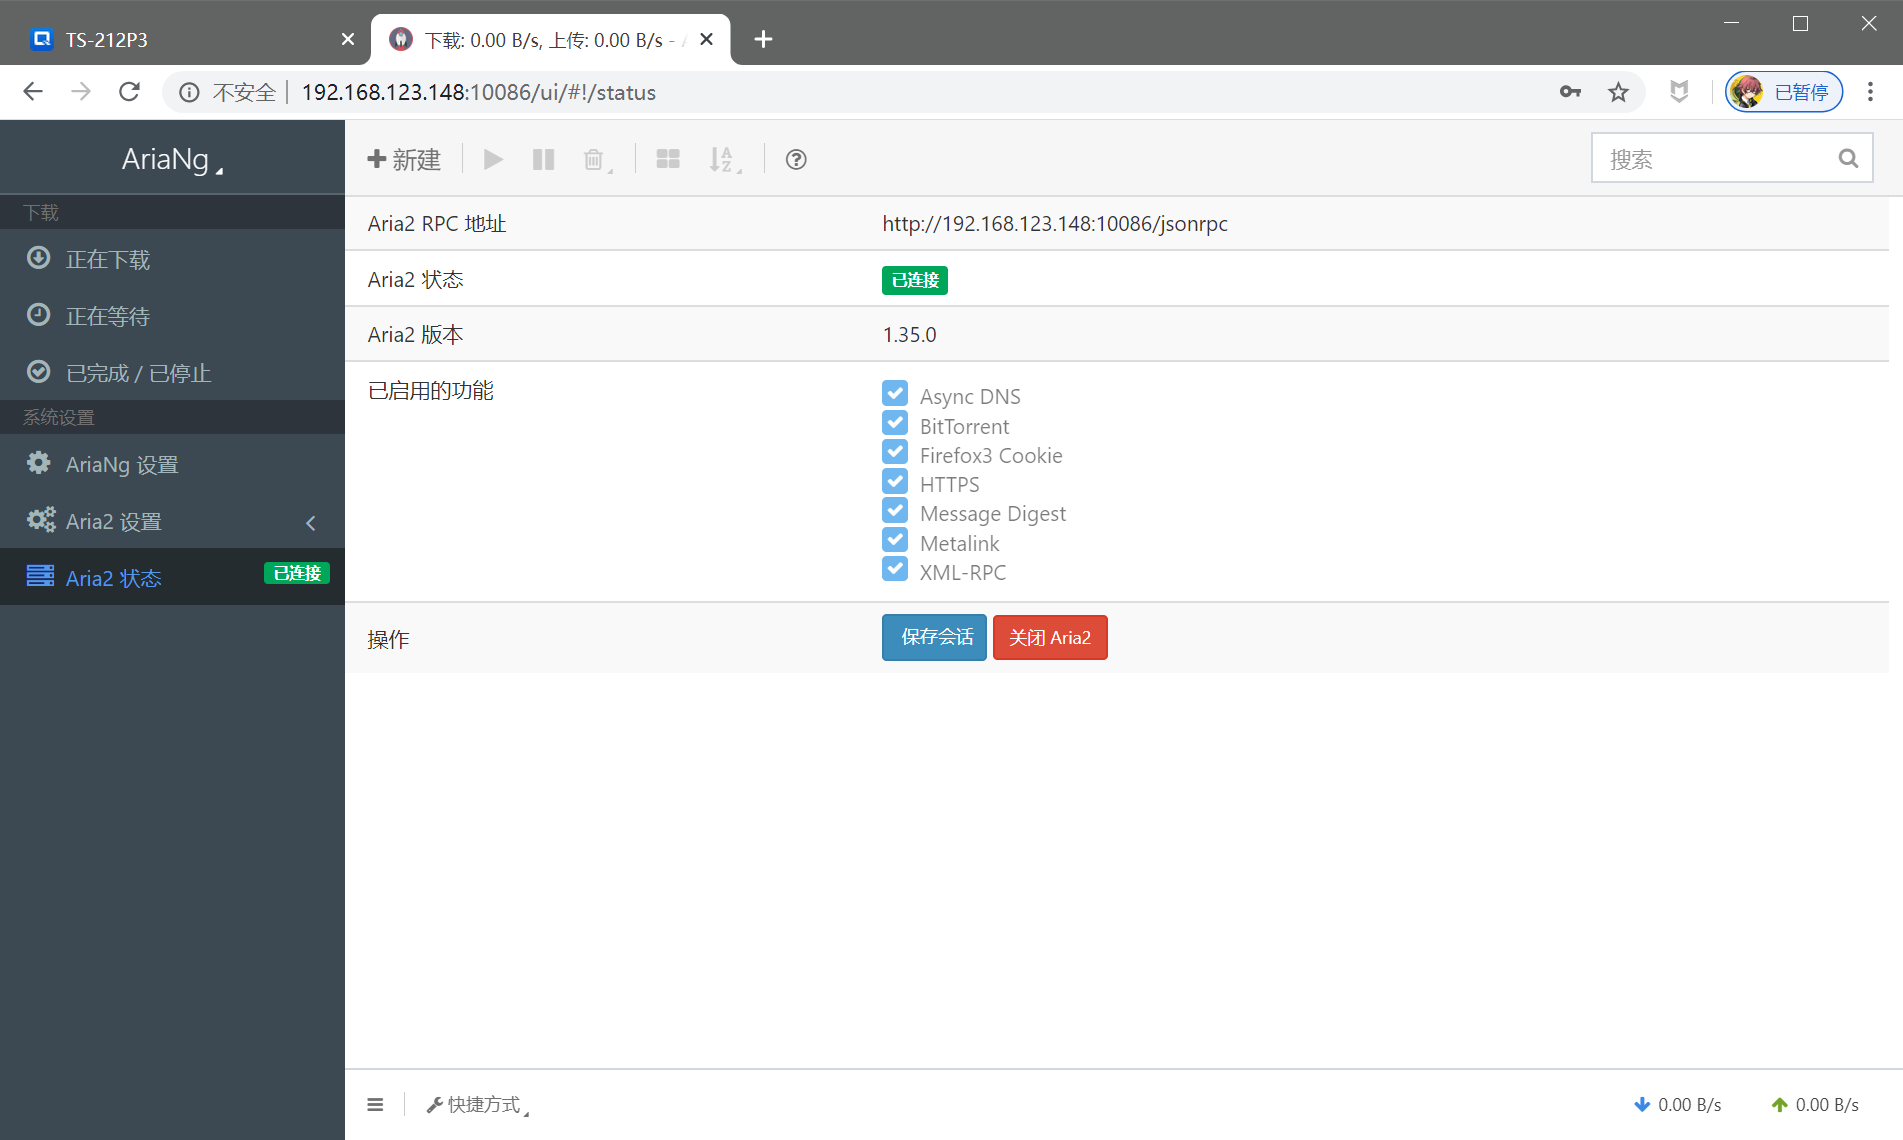Close the TS-212P3 tab
The image size is (1903, 1140).
point(347,39)
